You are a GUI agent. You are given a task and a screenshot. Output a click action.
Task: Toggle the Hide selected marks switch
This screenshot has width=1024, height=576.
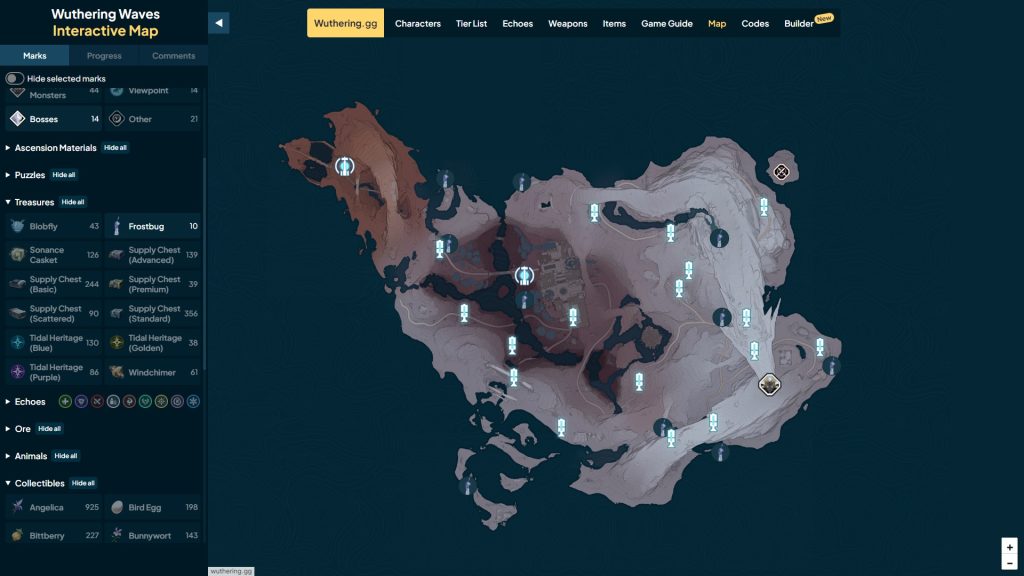15,78
